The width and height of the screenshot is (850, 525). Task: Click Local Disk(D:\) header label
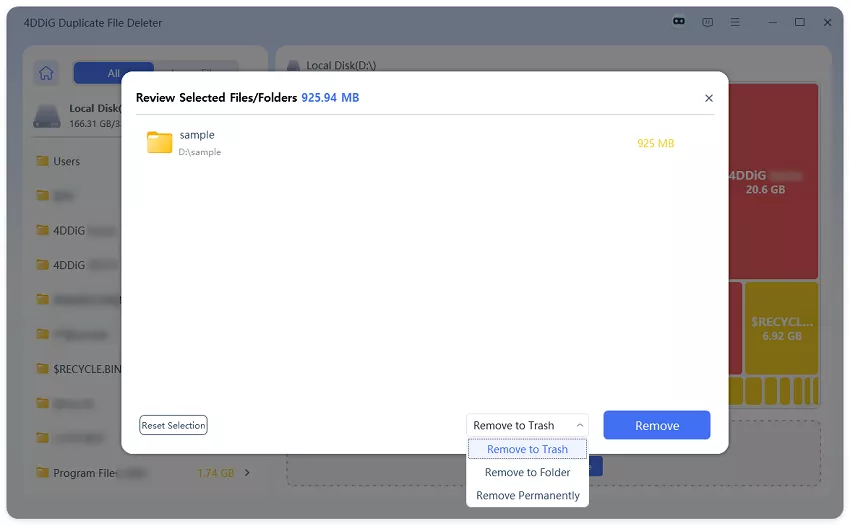[341, 66]
